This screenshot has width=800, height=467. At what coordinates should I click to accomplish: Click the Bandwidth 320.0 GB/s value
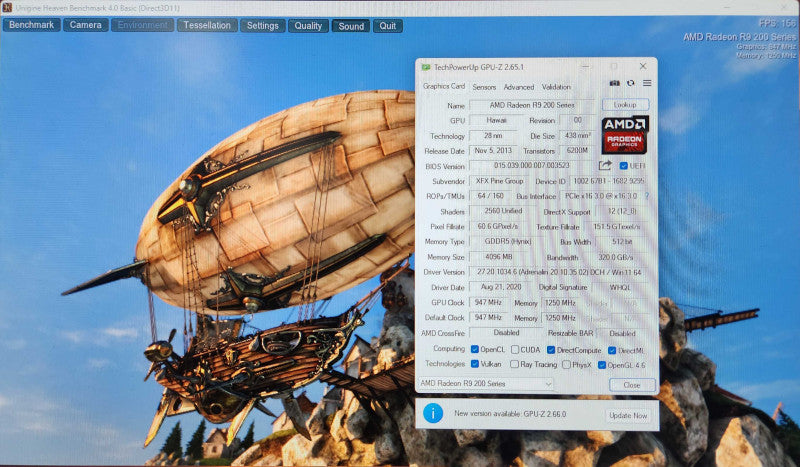click(616, 257)
